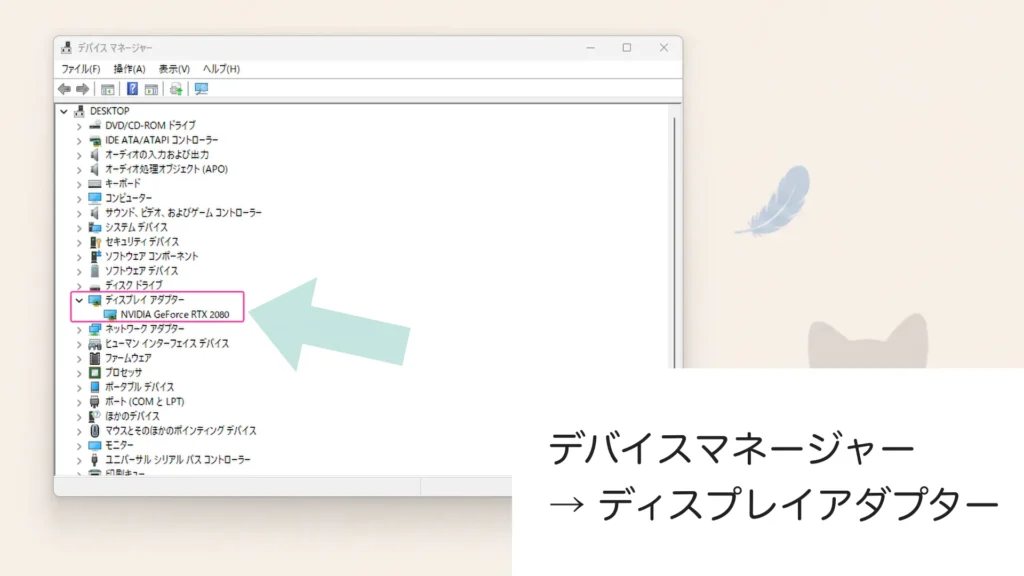Expand モニター category
The width and height of the screenshot is (1024, 576).
[79, 445]
